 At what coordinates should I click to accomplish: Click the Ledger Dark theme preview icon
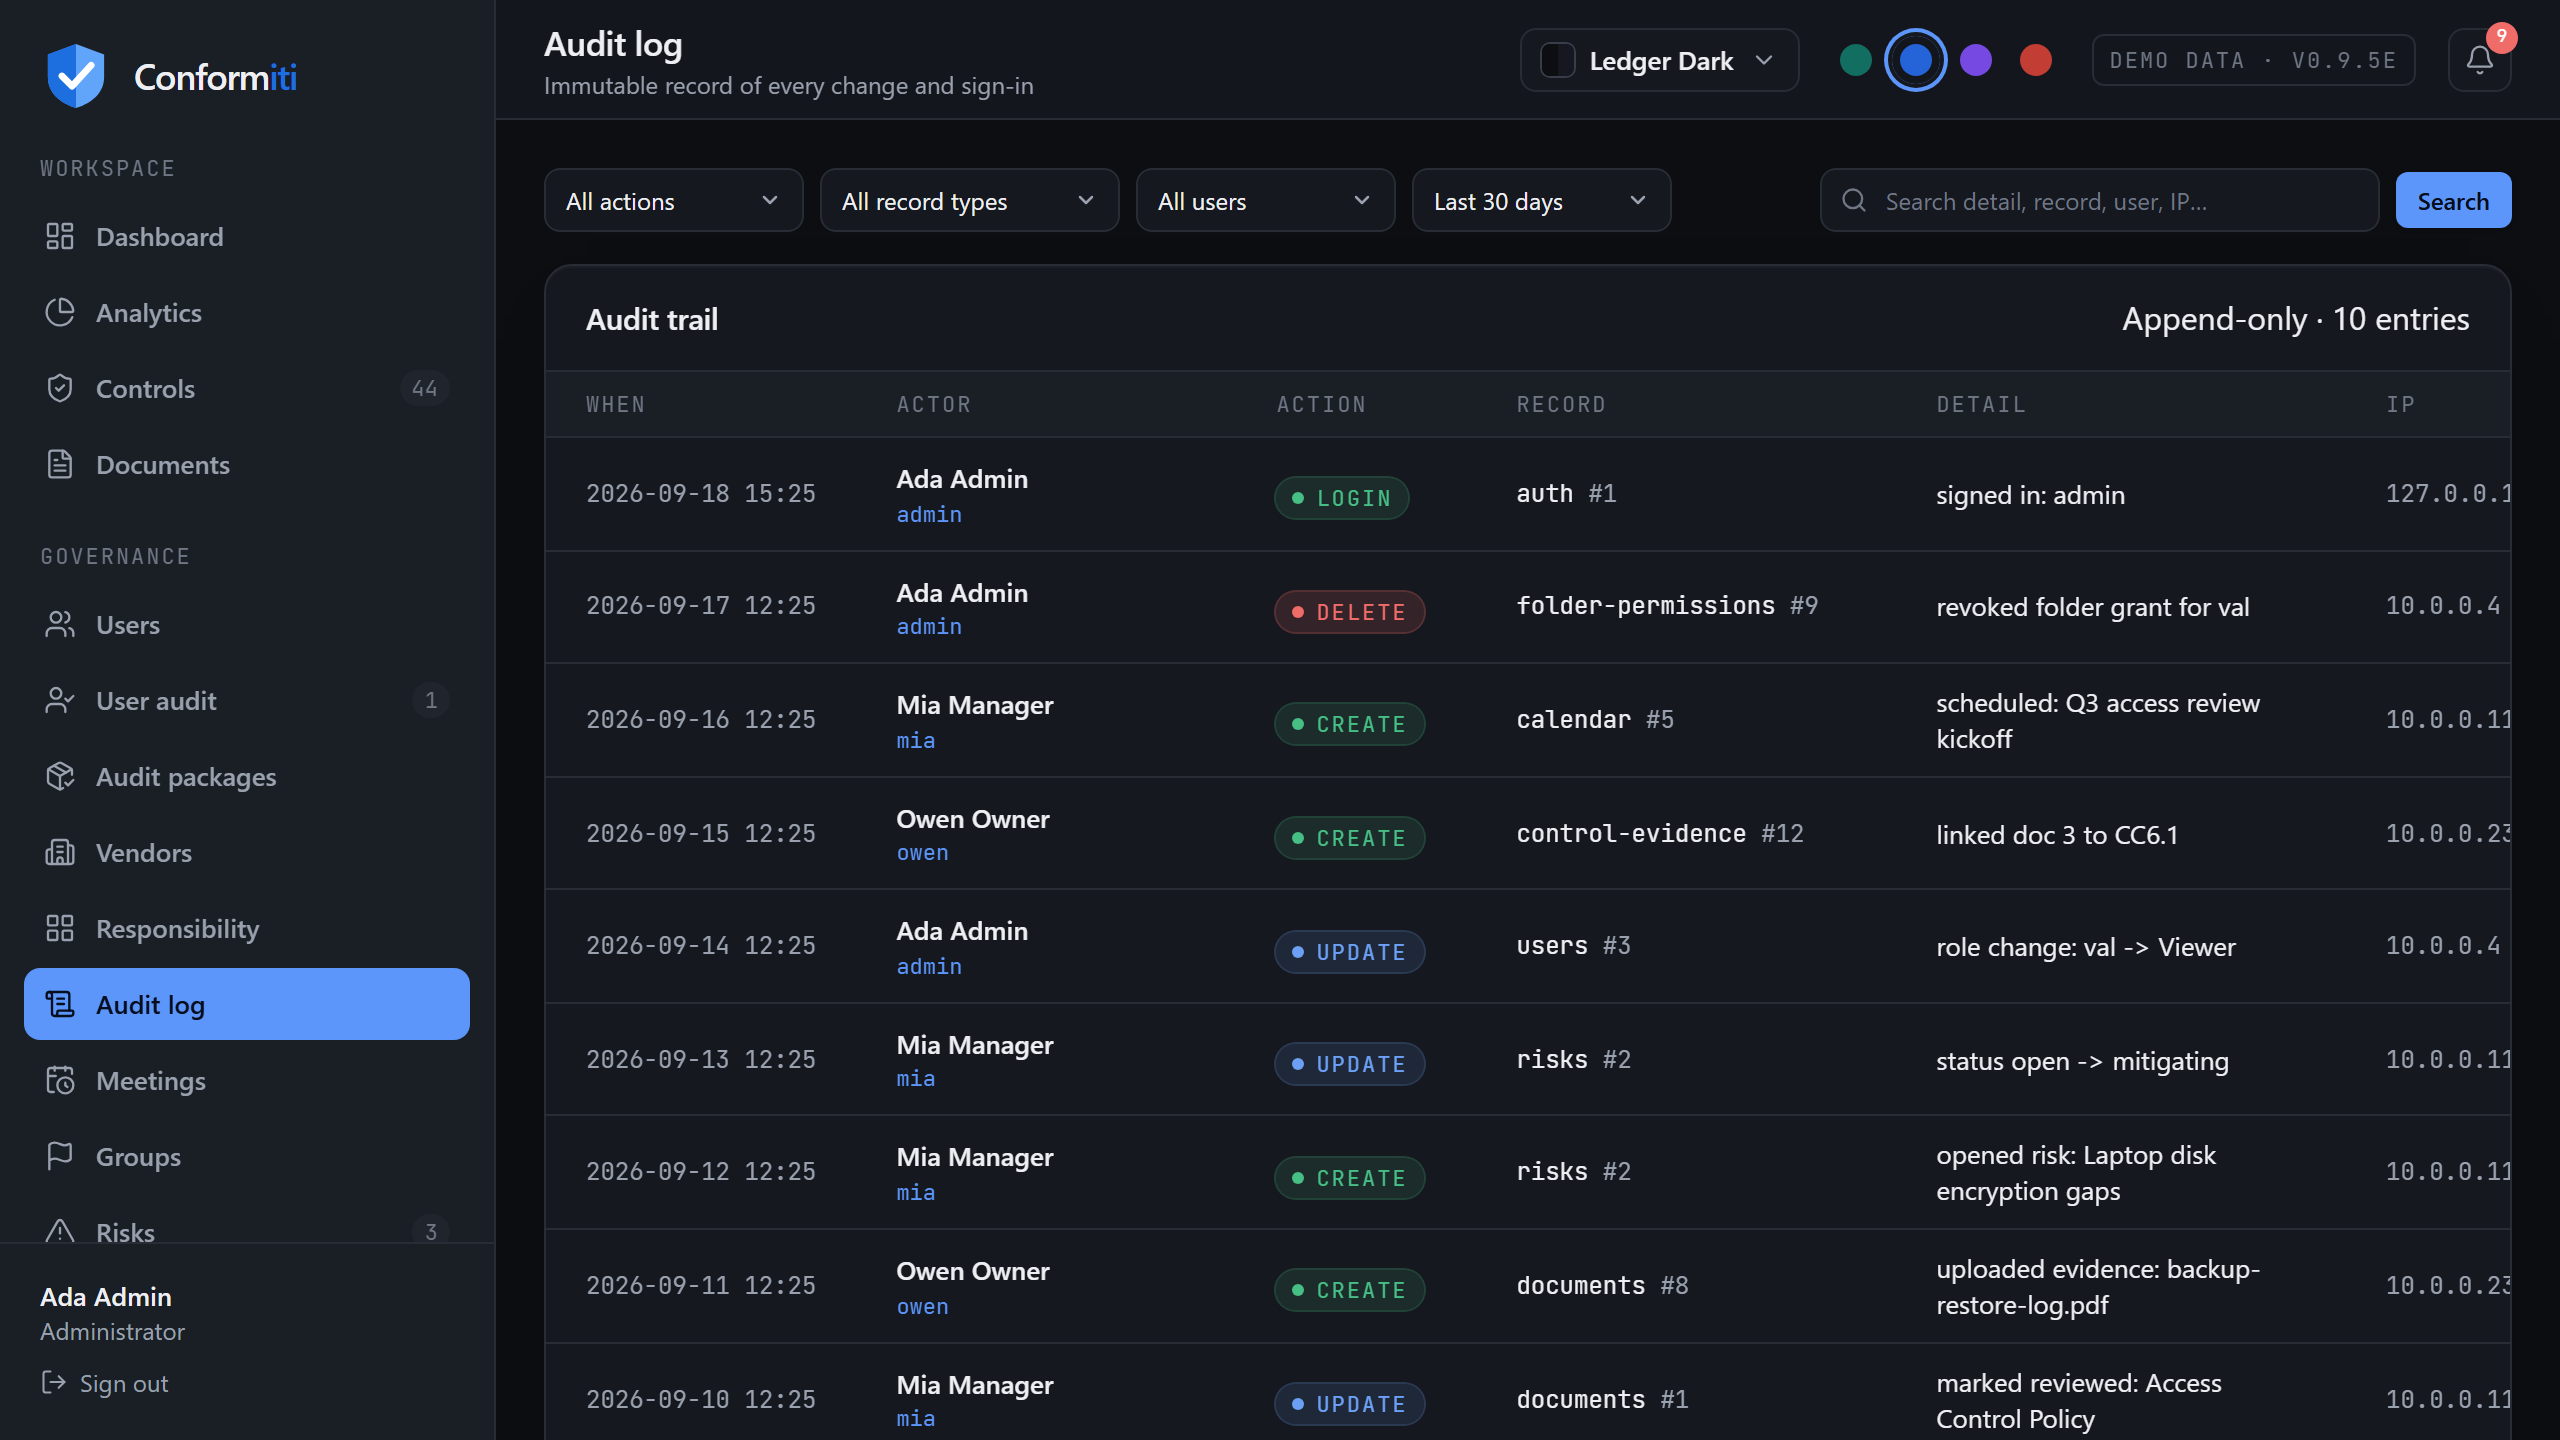[1558, 60]
